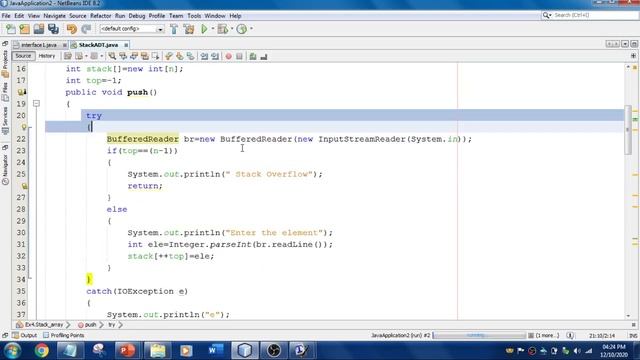This screenshot has height=360, width=640.
Task: Click the Toggle Bookmark icon
Action: point(191,56)
